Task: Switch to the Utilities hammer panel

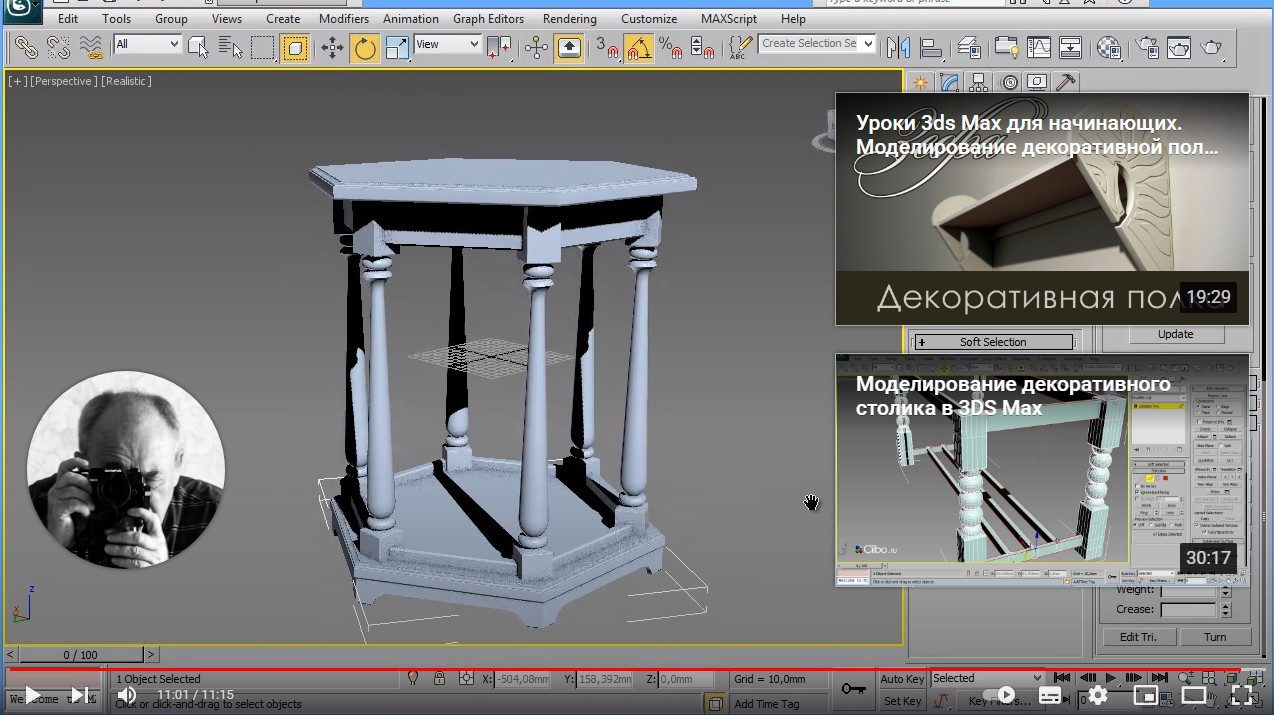Action: [1067, 82]
